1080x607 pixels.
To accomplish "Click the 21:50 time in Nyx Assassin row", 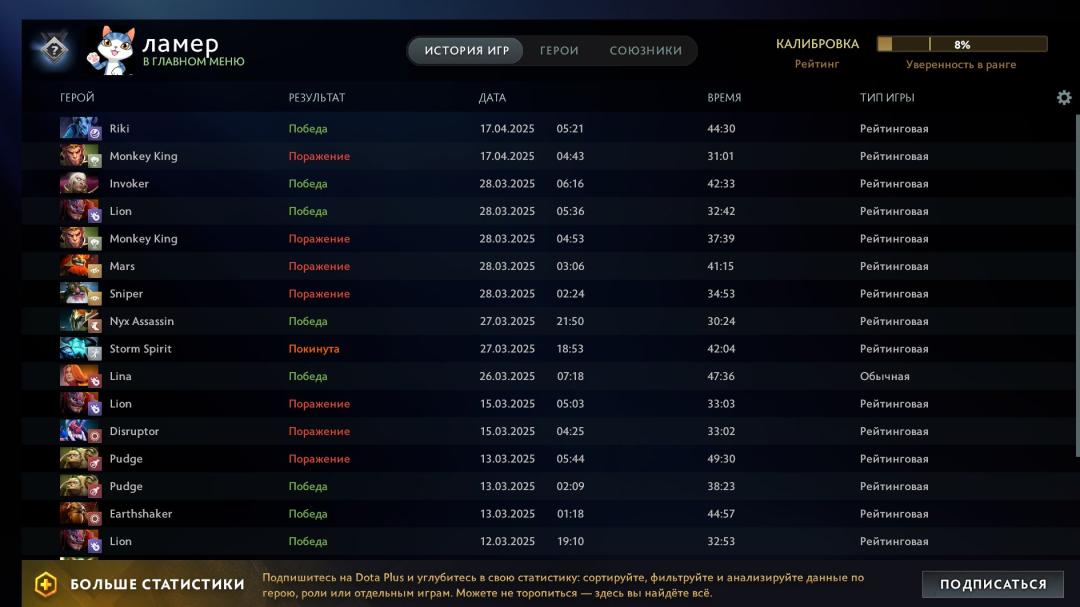I will [570, 321].
